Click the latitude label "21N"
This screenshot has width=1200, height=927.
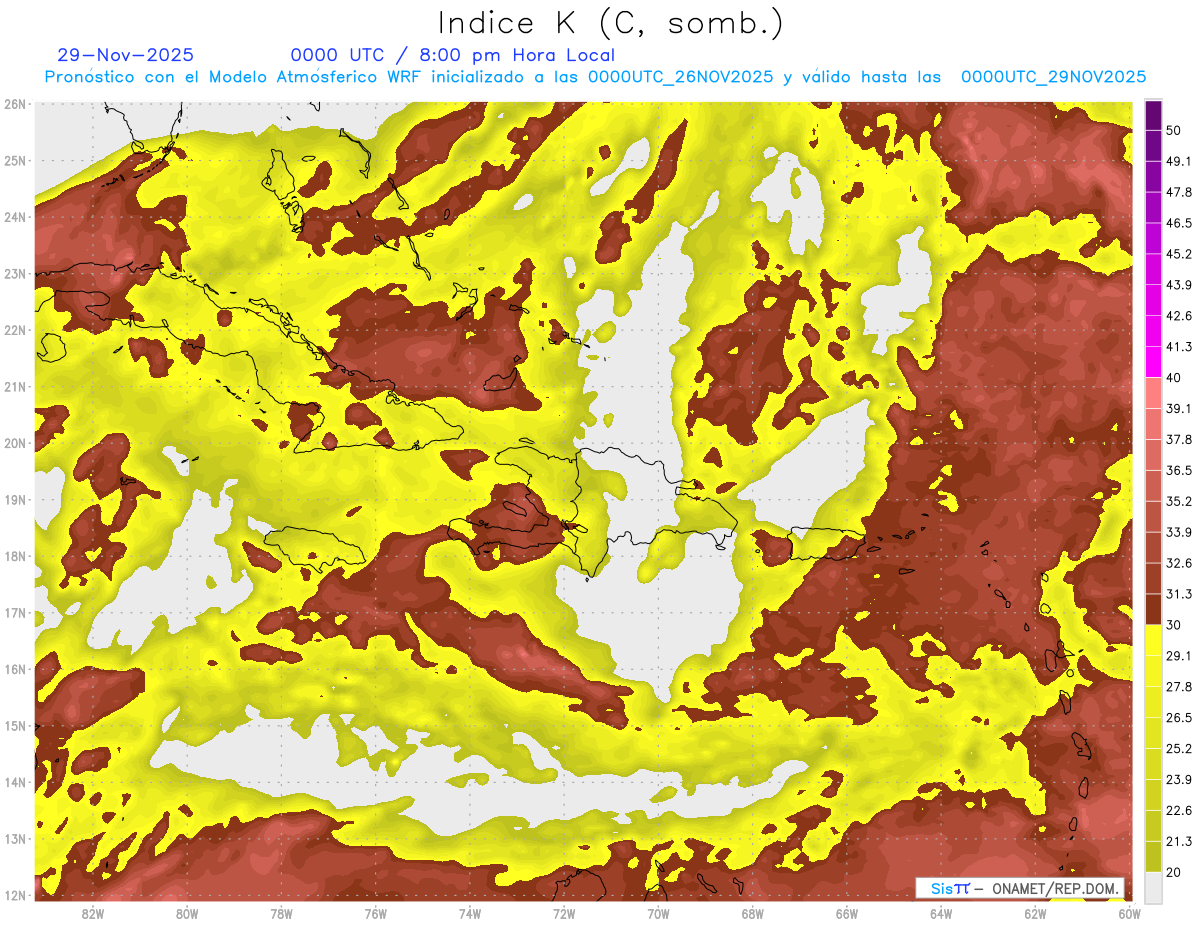tap(15, 387)
